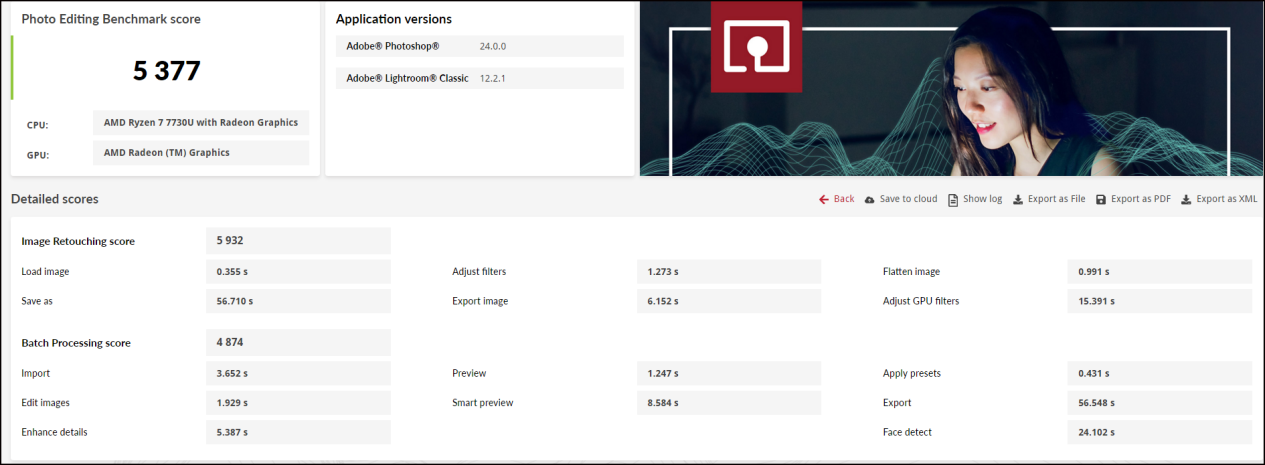This screenshot has width=1265, height=465.
Task: Select the AMD Ryzen 7 7730U CPU field
Action: (x=201, y=123)
